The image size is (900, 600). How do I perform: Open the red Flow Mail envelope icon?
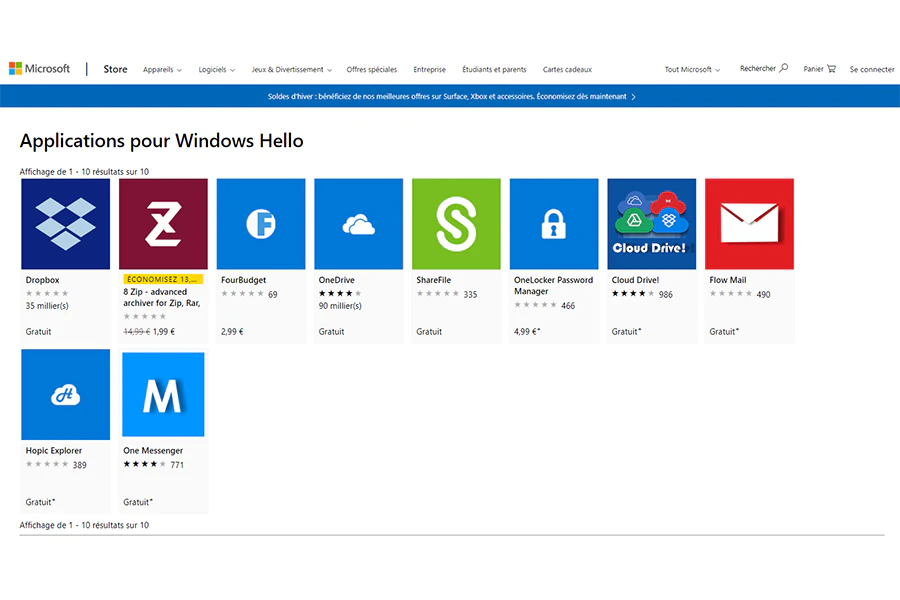(749, 224)
